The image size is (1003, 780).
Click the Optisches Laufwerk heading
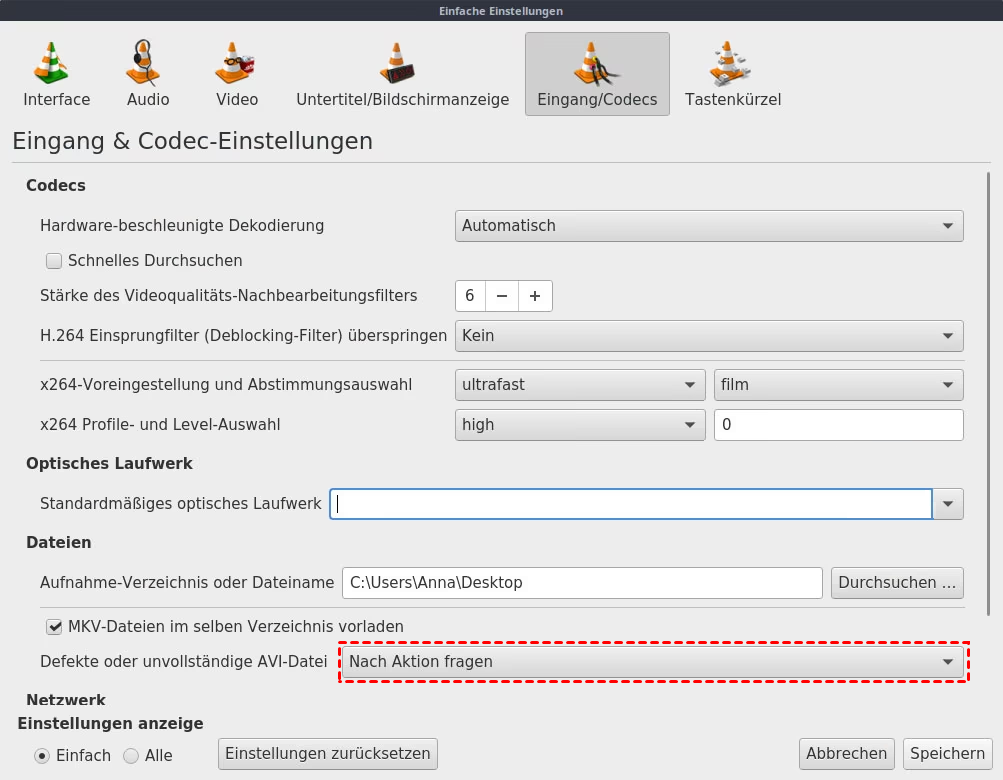109,464
